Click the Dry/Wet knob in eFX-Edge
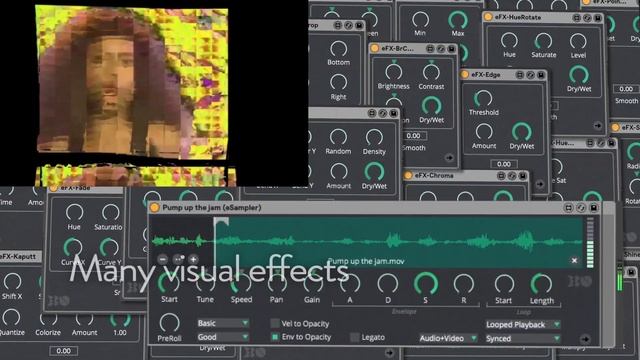640x360 pixels. pyautogui.click(x=522, y=131)
